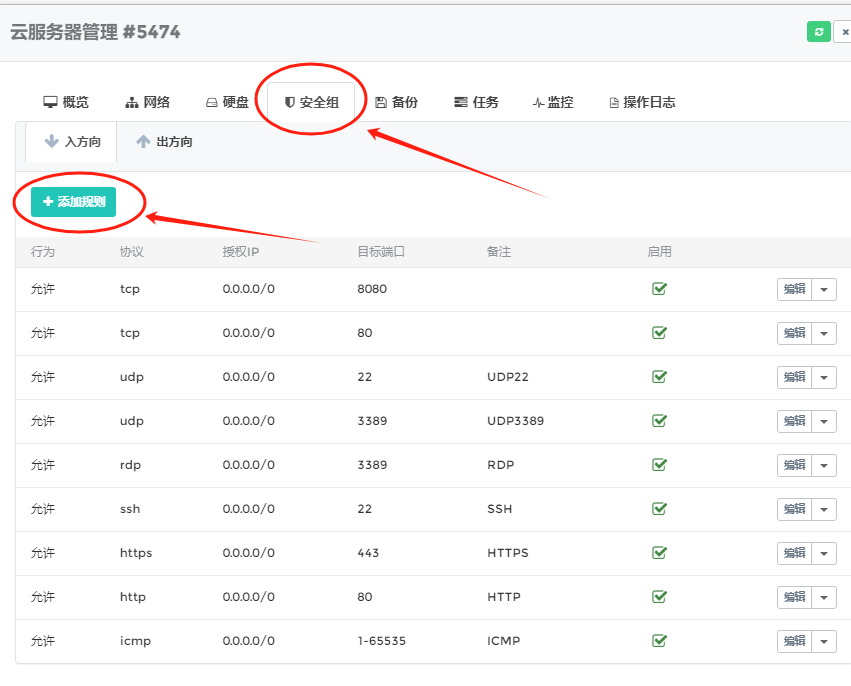
Task: Switch to 出方向 outbound rules
Action: coord(165,142)
